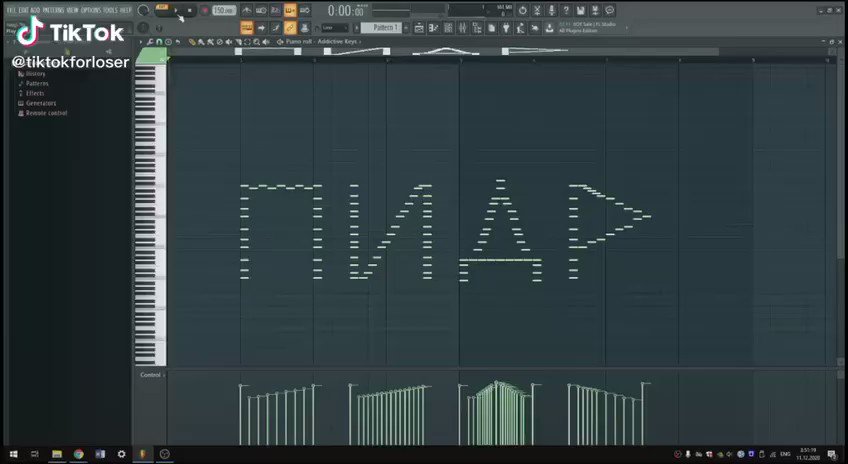
Task: Click the piano roll undo arrow icon
Action: pos(178,42)
